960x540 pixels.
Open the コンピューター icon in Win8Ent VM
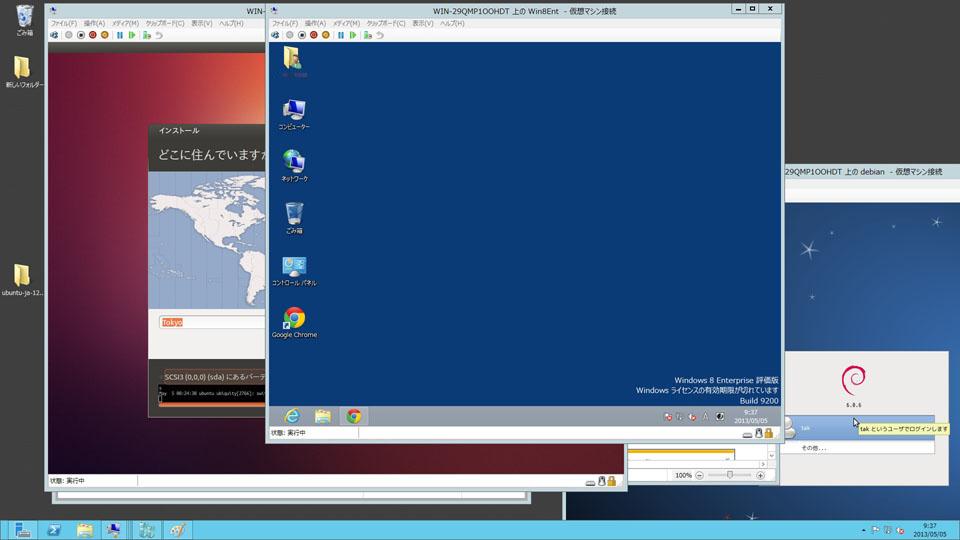coord(294,111)
